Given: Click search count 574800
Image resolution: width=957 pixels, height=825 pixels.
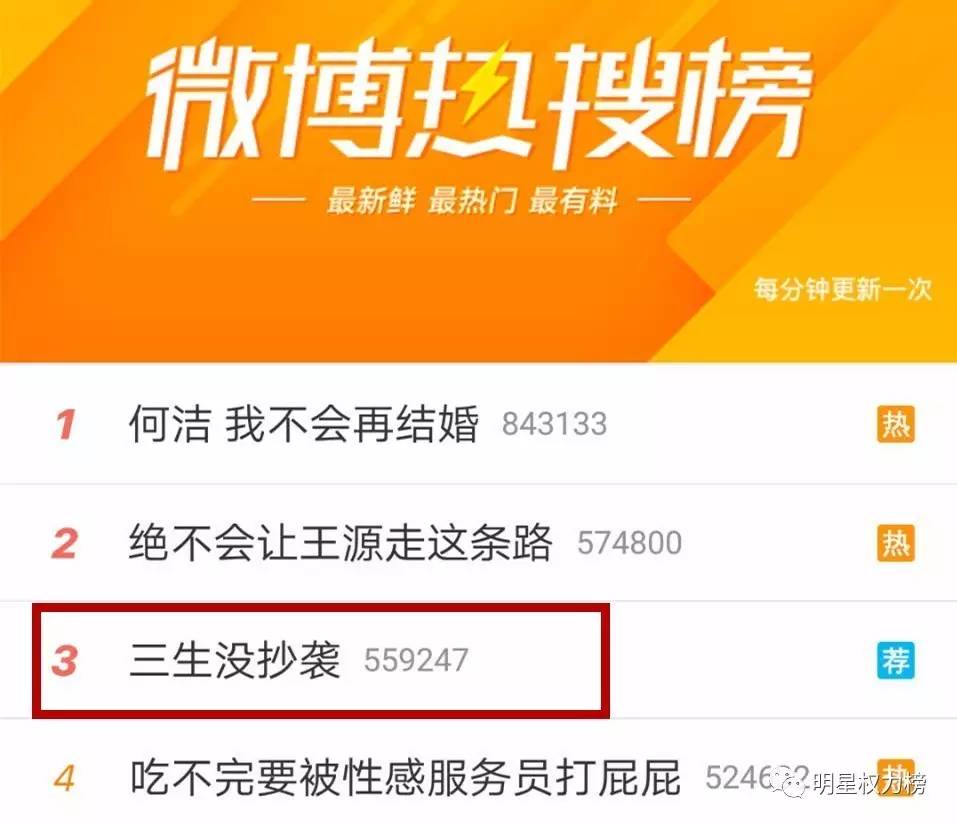Looking at the screenshot, I should (629, 543).
